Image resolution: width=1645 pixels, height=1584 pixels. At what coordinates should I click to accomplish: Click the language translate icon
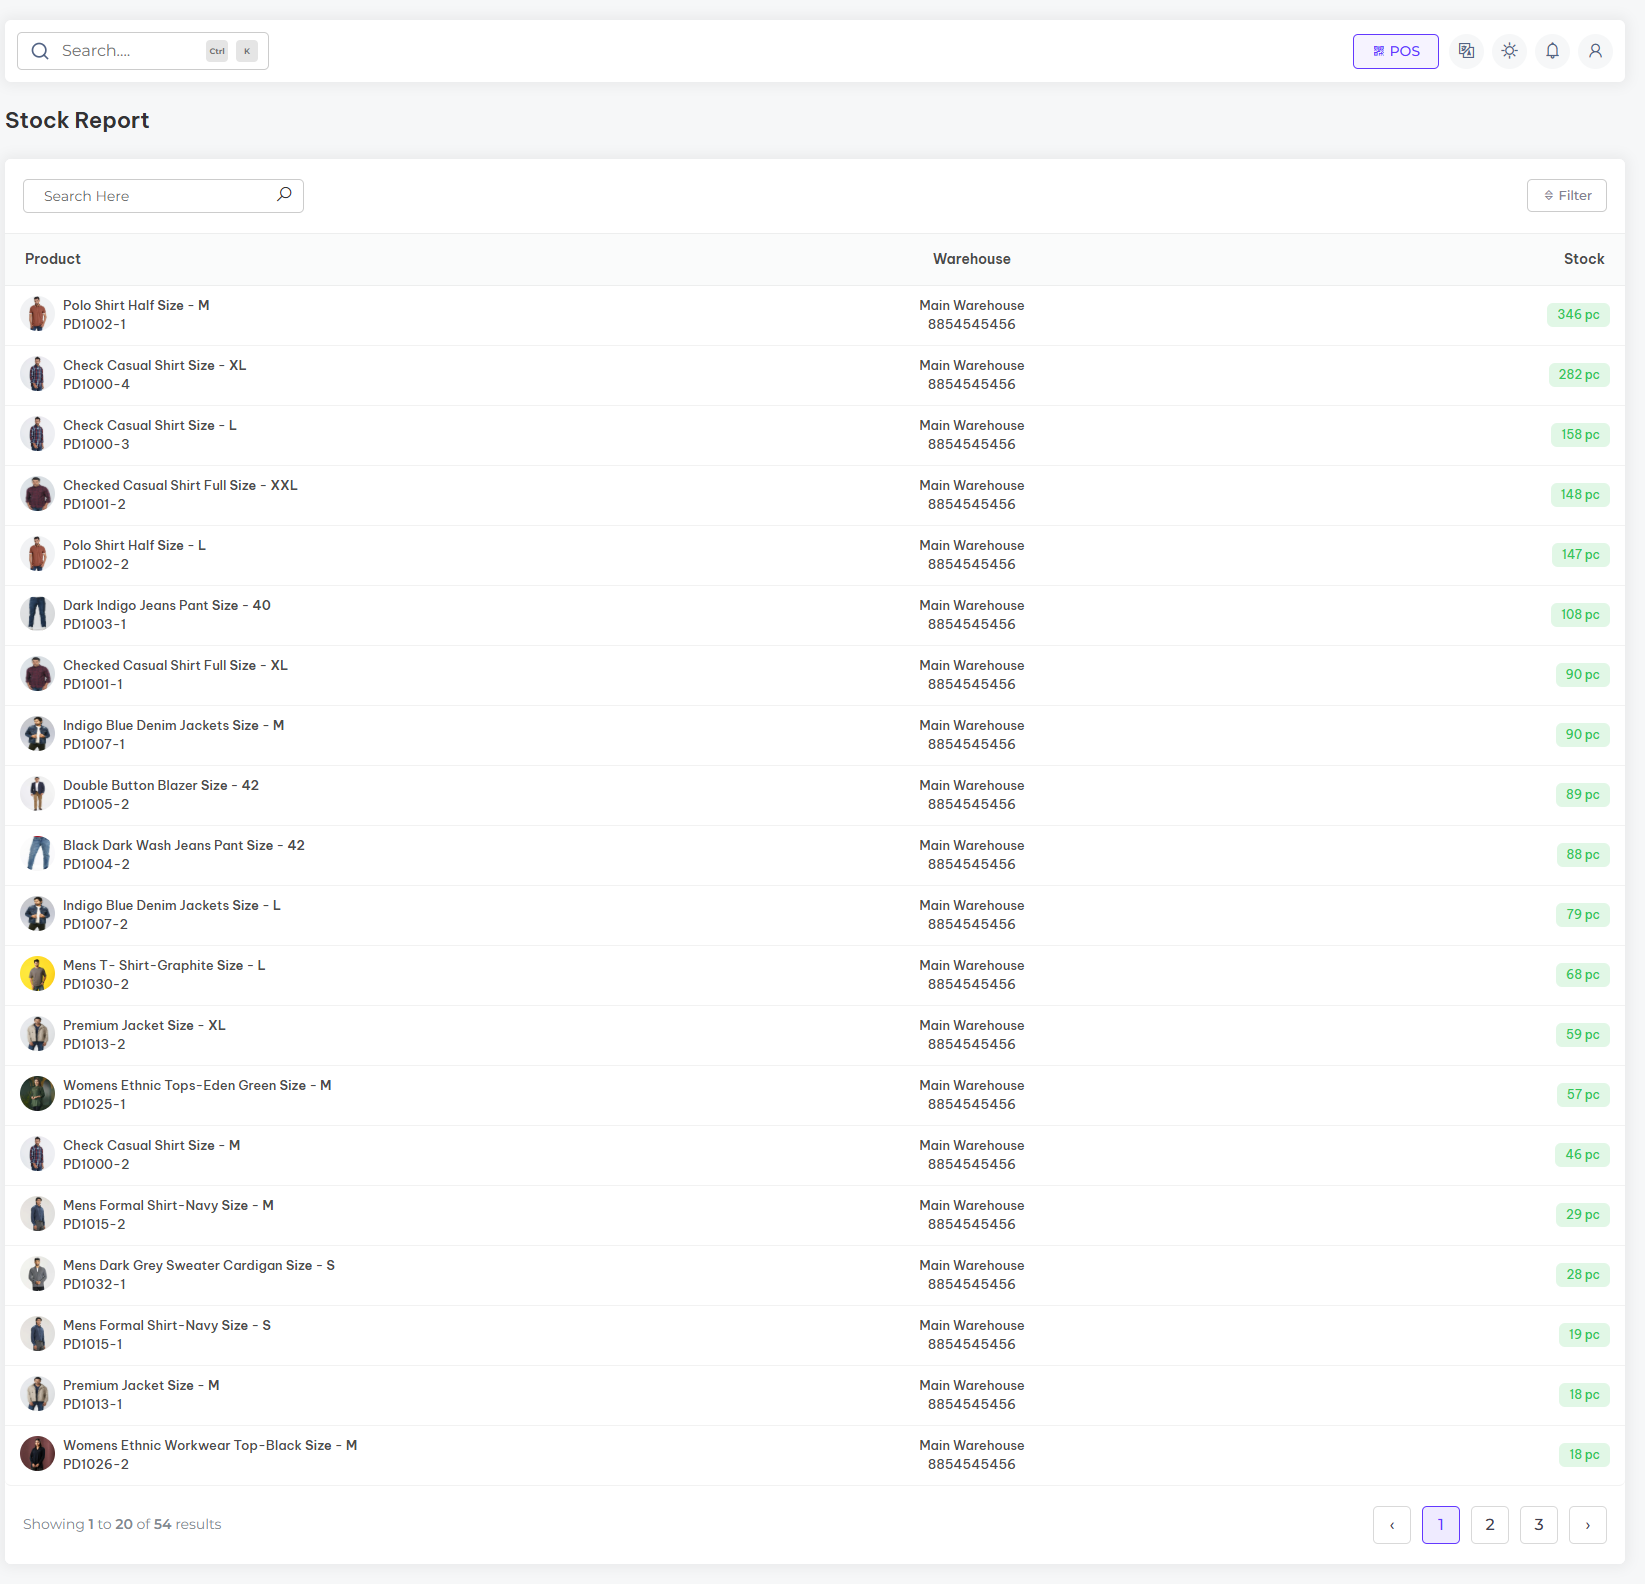[x=1466, y=51]
